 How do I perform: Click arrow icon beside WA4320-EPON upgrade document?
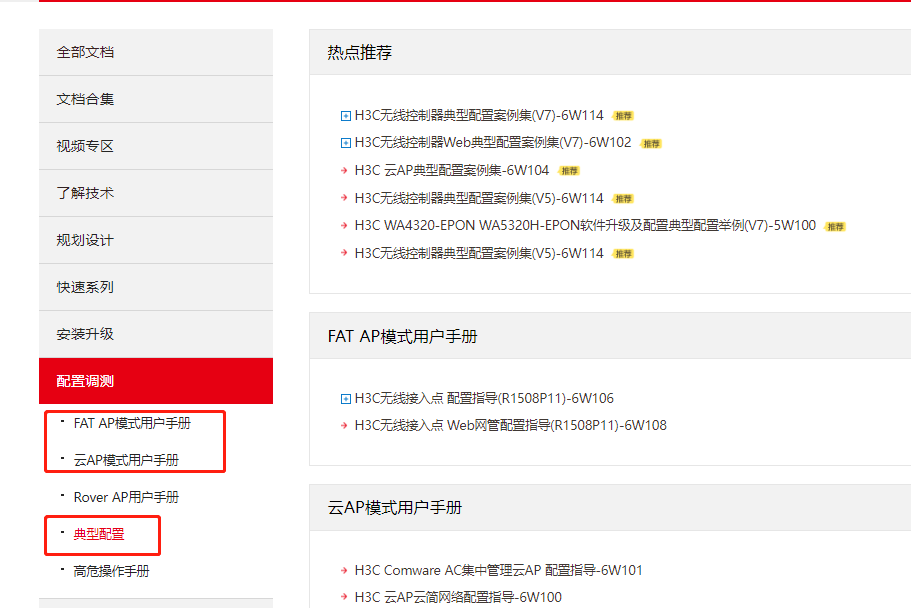(344, 226)
